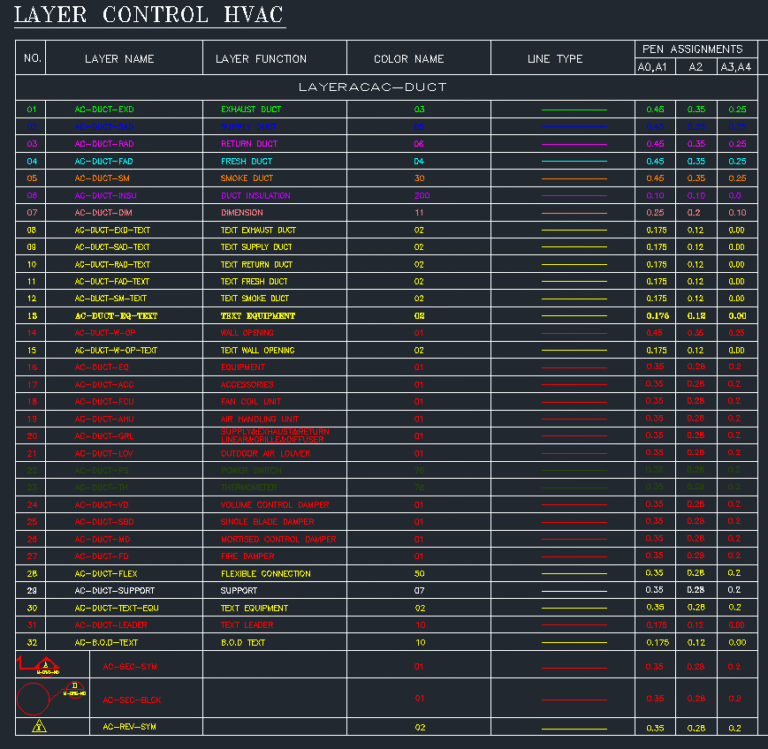768x749 pixels.
Task: Select the AC-DUCT-SAD layer name
Action: coord(104,127)
